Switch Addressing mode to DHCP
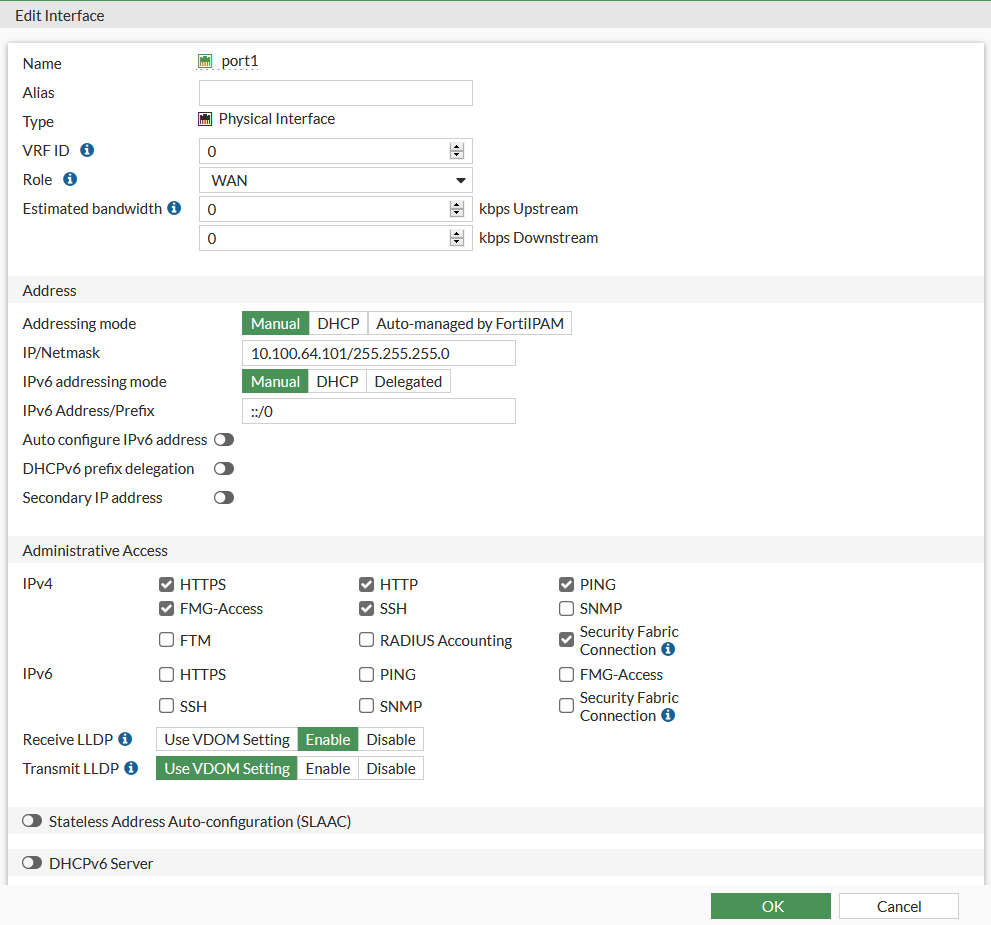Viewport: 991px width, 925px height. 337,322
